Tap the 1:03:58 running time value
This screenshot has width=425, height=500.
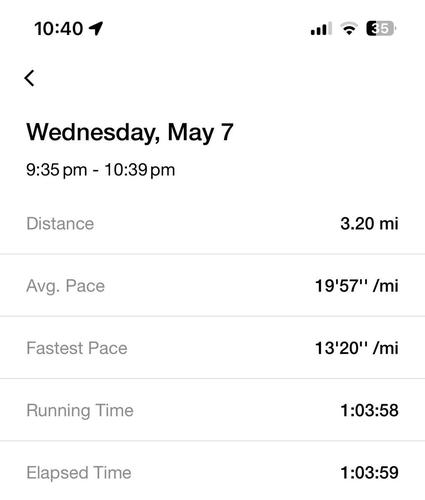tap(369, 410)
